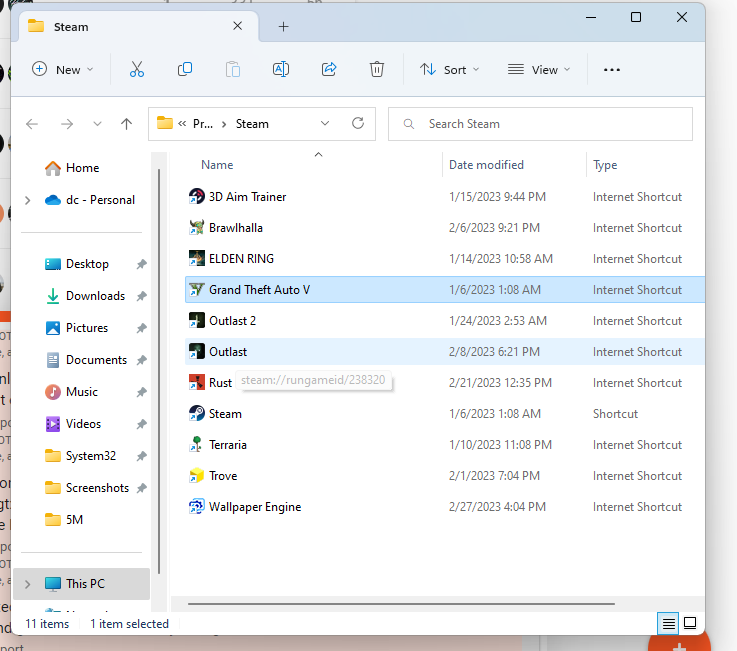The image size is (737, 651).
Task: Switch to large thumbnails view toggle
Action: (690, 623)
